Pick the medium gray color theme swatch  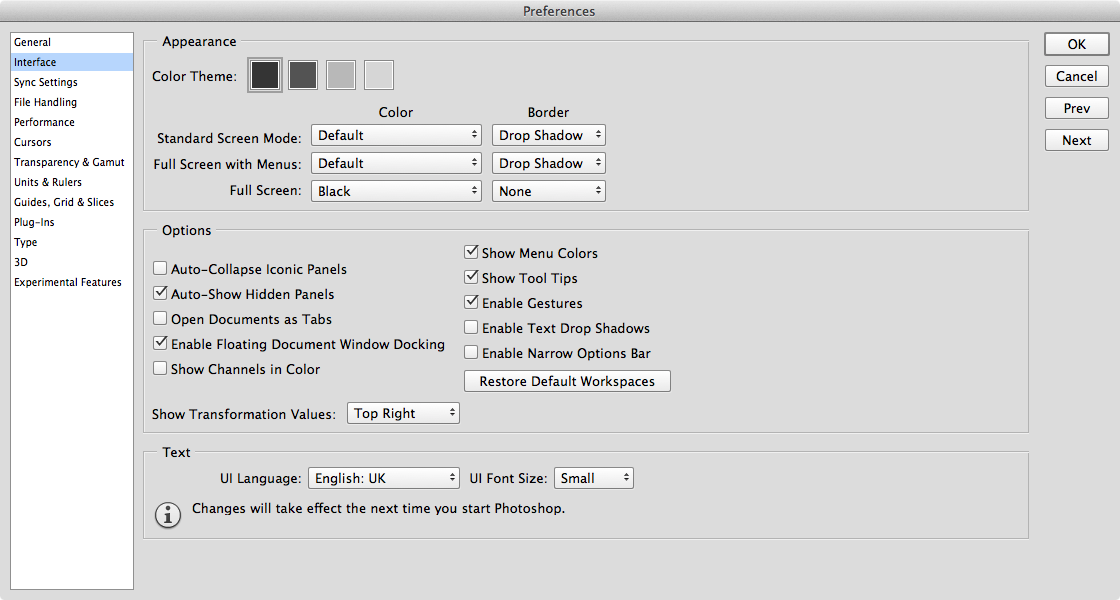pos(341,75)
